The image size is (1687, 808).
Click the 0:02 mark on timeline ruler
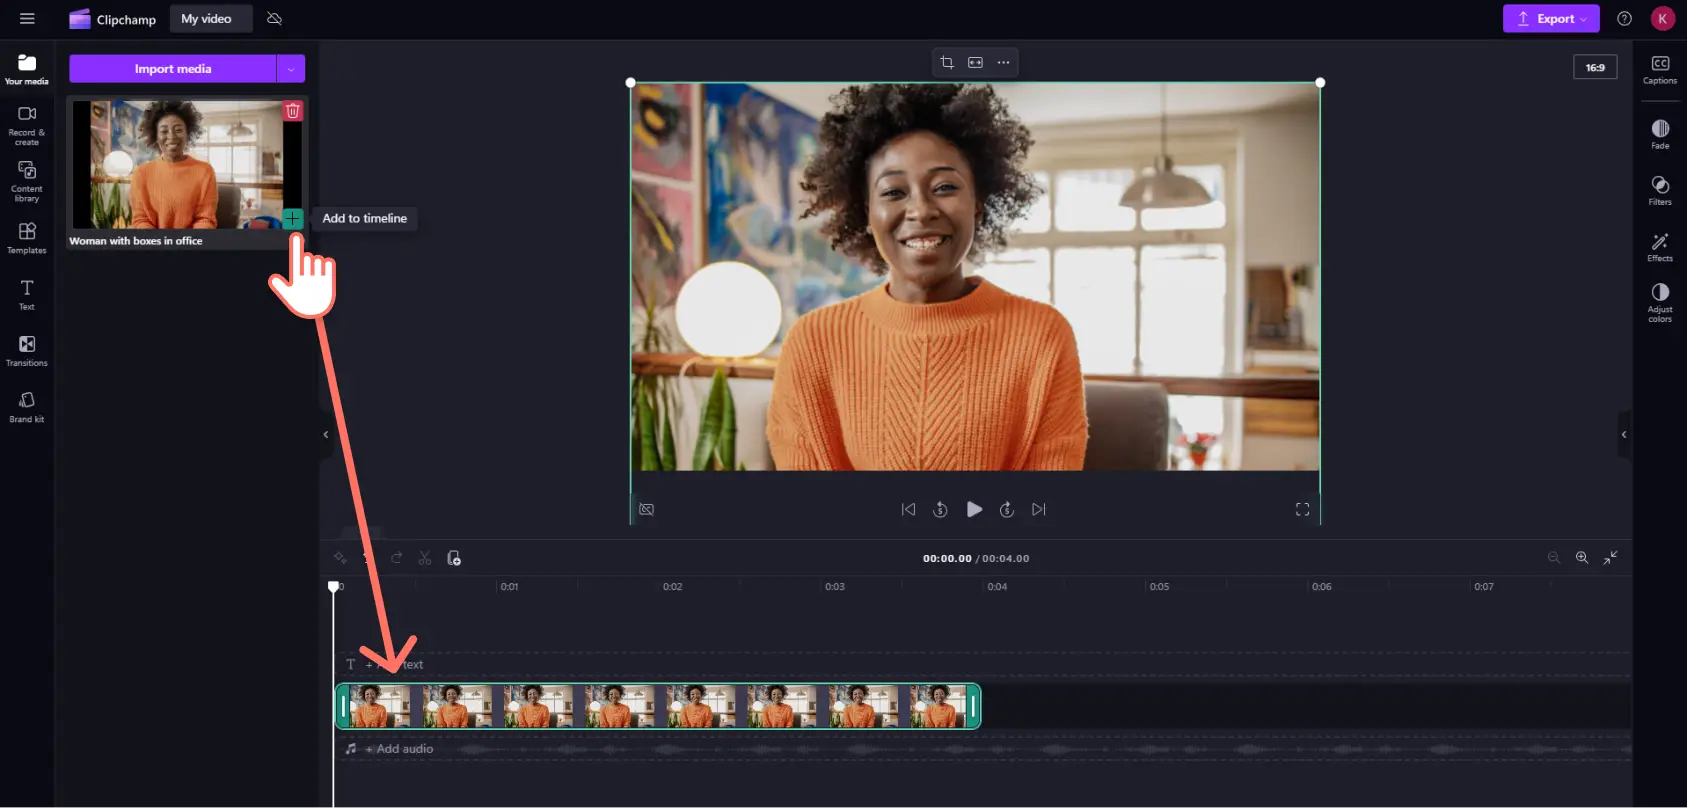[673, 587]
